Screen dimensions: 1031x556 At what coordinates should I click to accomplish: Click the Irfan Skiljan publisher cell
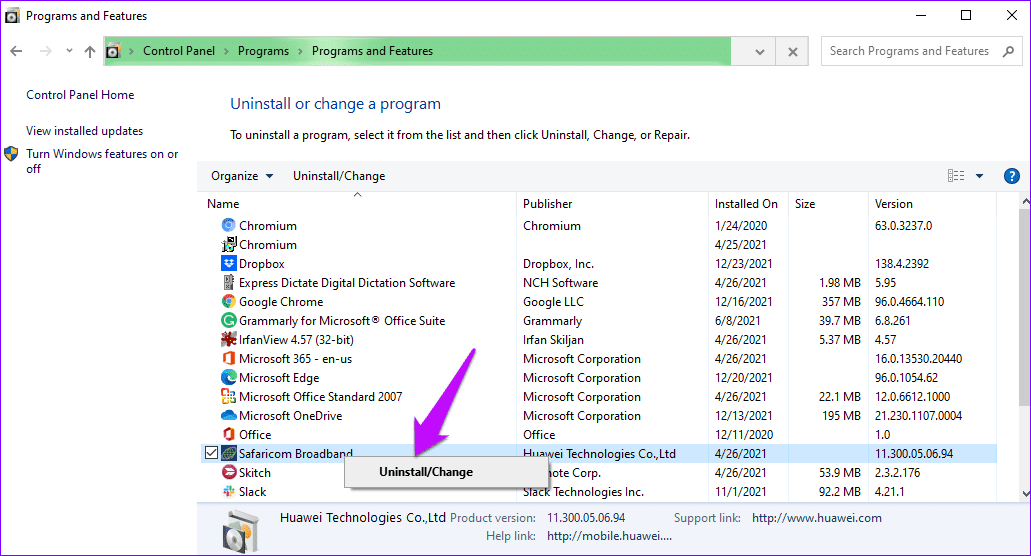pos(553,340)
